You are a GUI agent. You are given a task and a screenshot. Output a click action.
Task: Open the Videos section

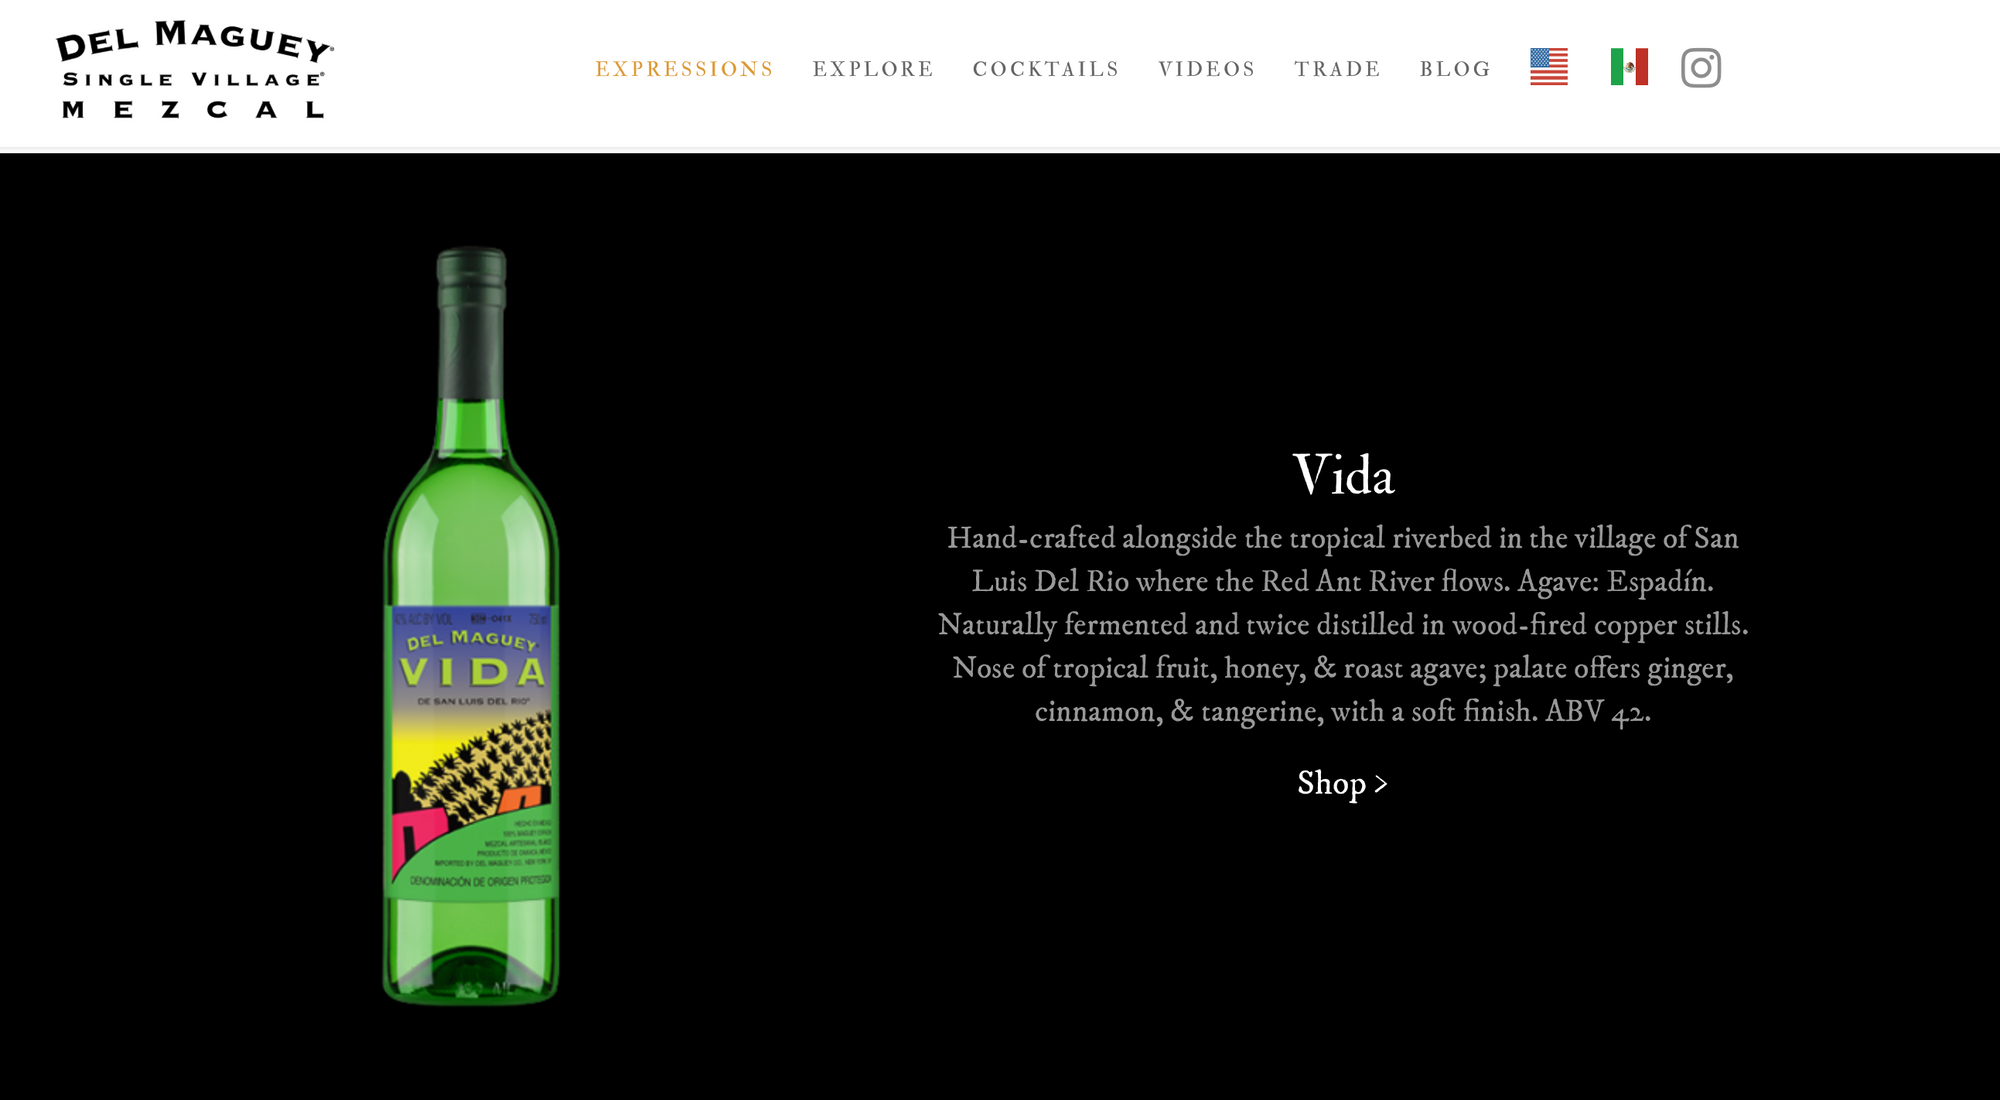point(1207,69)
